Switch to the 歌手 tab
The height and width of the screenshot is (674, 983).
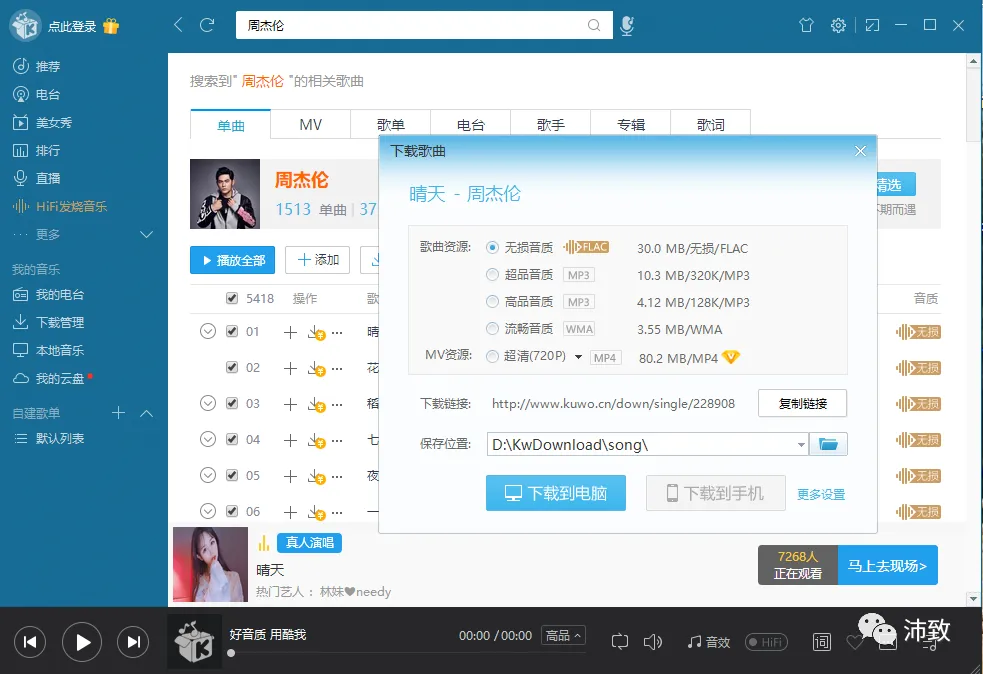(550, 124)
